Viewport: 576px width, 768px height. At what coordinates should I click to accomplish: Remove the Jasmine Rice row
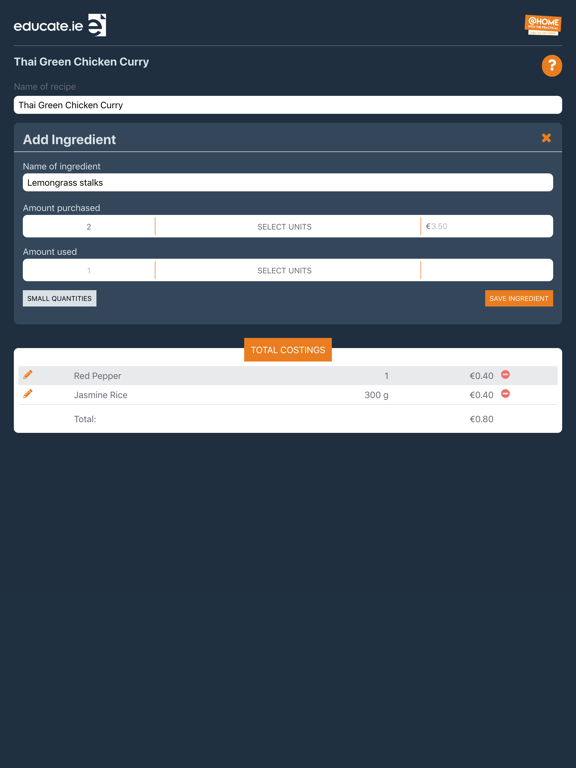click(505, 394)
